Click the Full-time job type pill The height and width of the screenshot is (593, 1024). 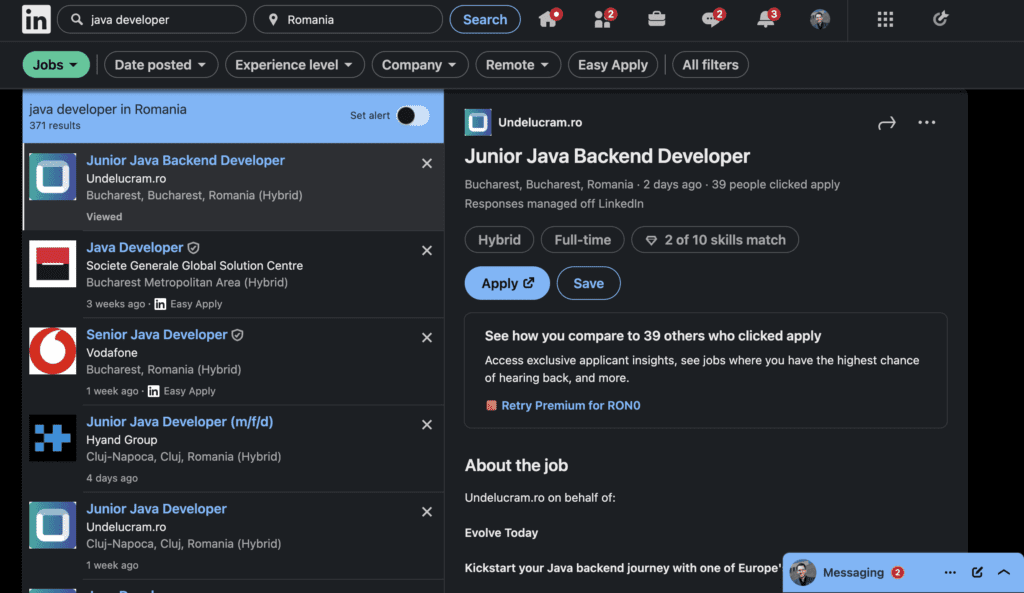tap(583, 240)
